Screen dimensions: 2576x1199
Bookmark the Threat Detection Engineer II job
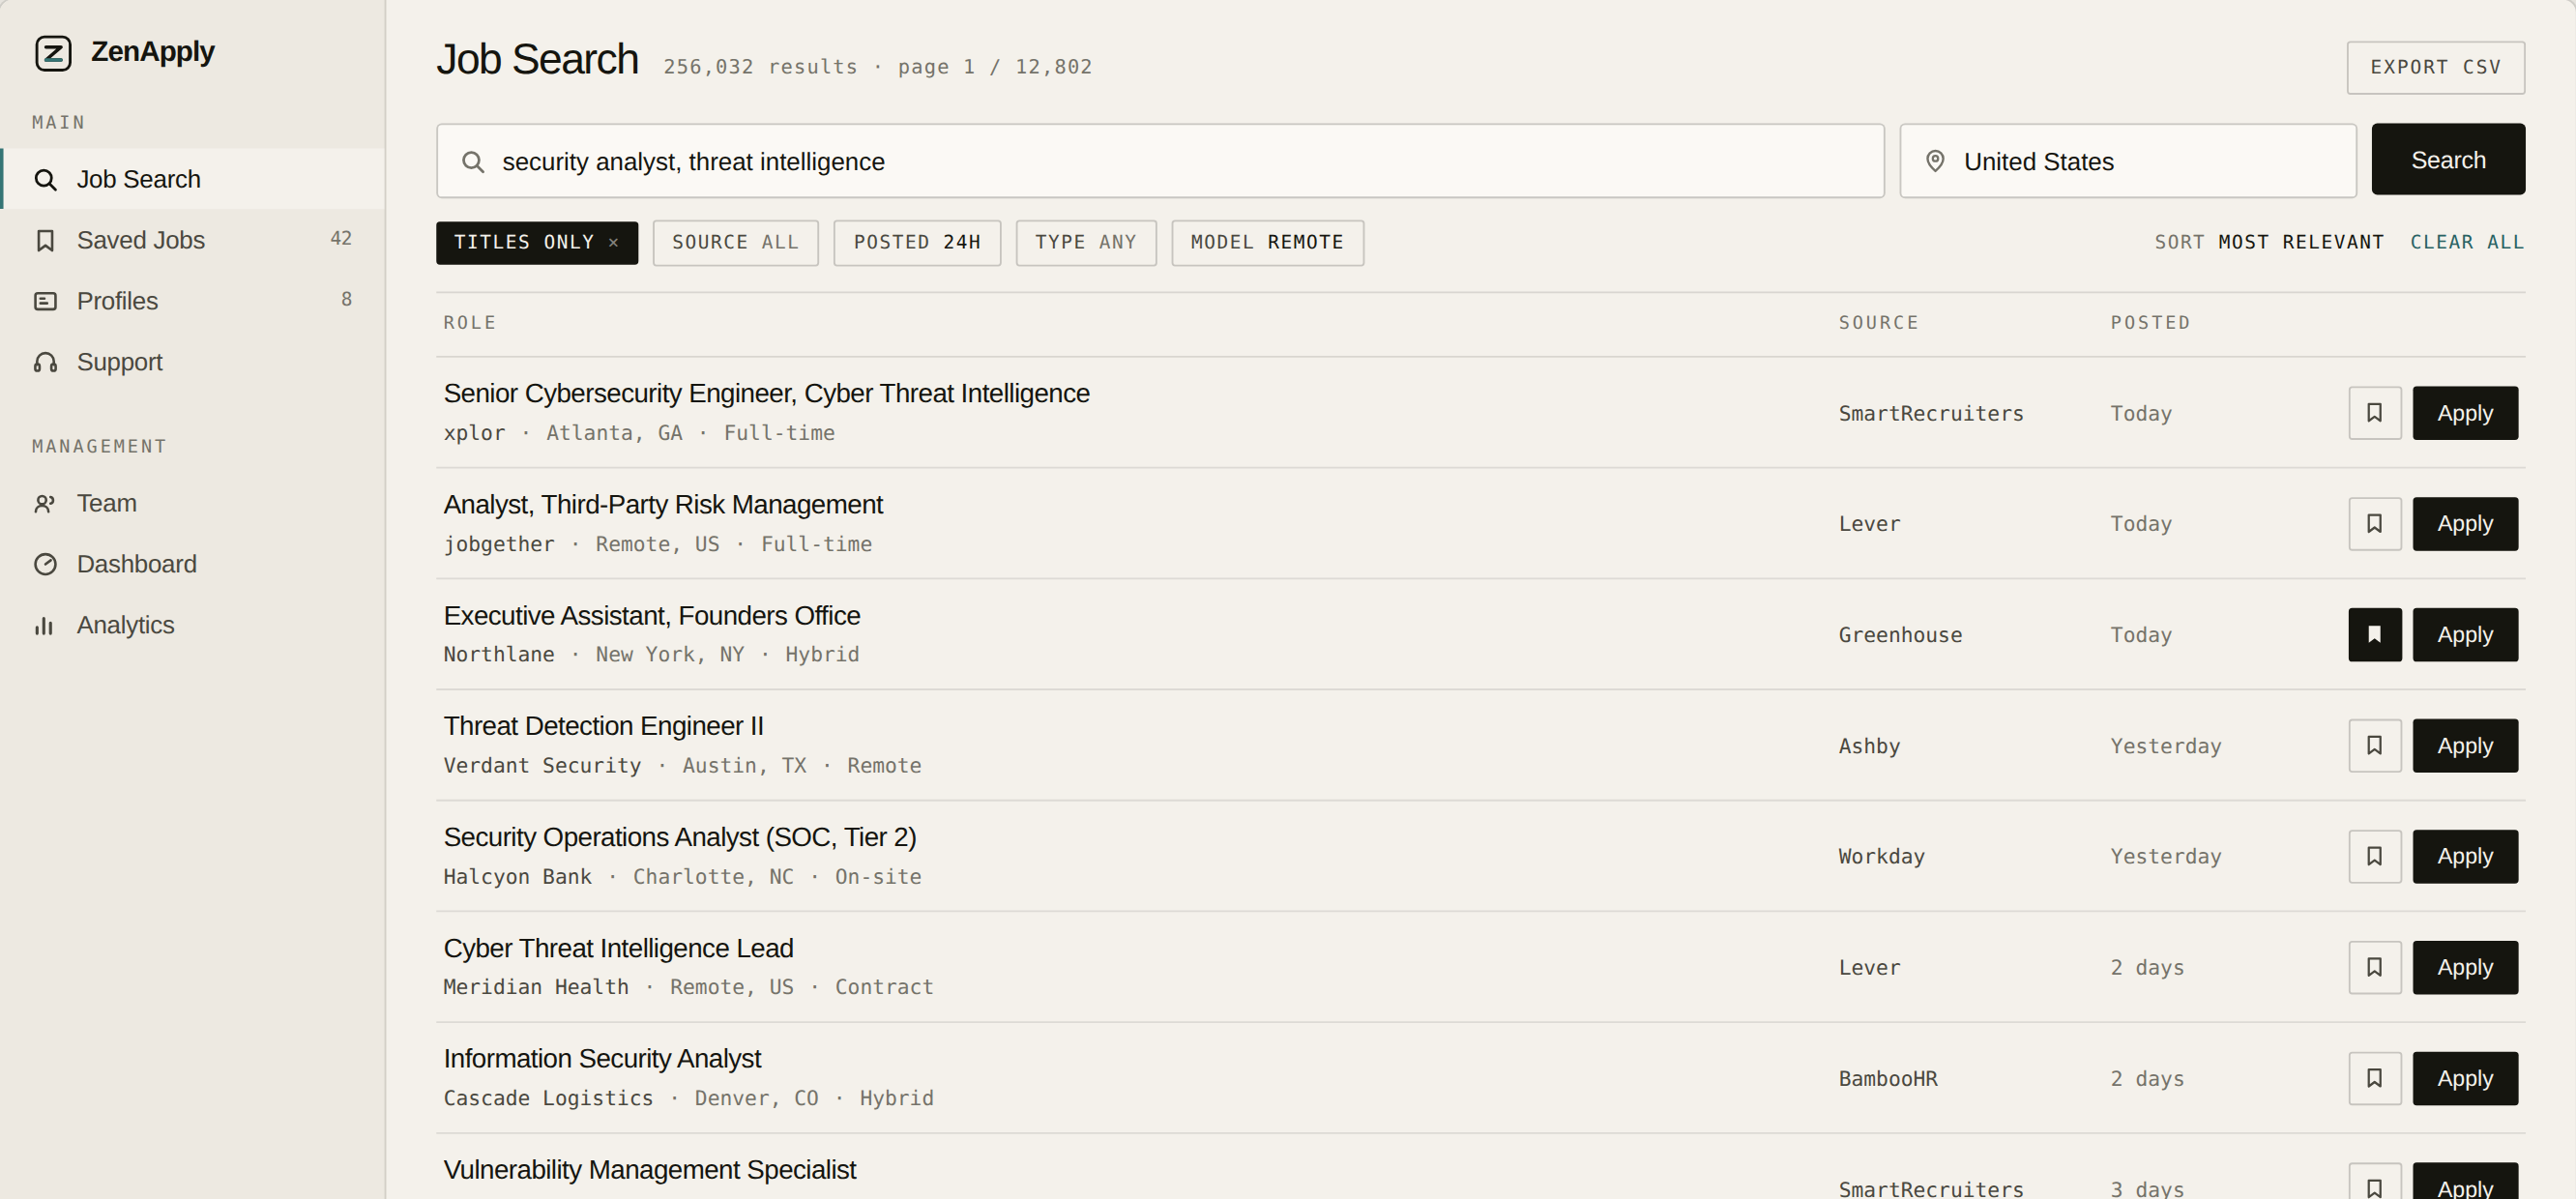[x=2375, y=746]
